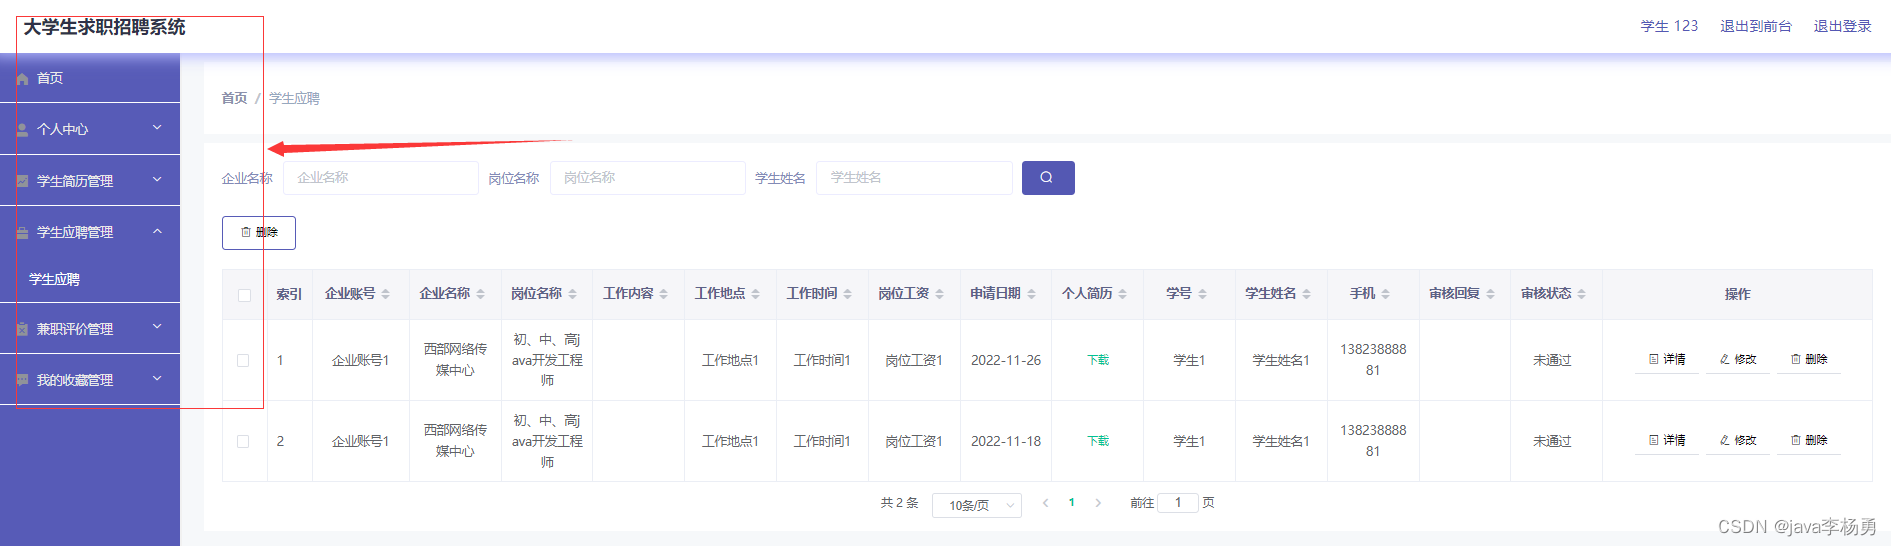Click 未通过 status in the 2022-11-26 row
The height and width of the screenshot is (546, 1891).
[1552, 360]
